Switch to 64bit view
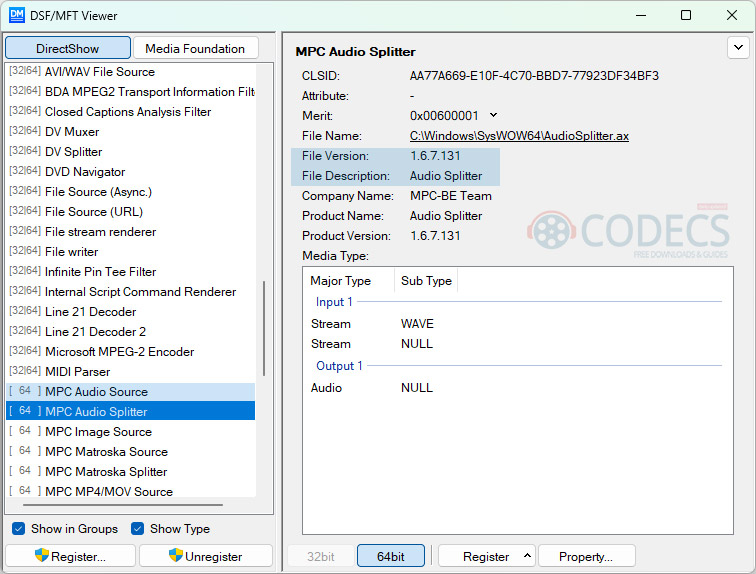The height and width of the screenshot is (574, 756). (x=391, y=556)
